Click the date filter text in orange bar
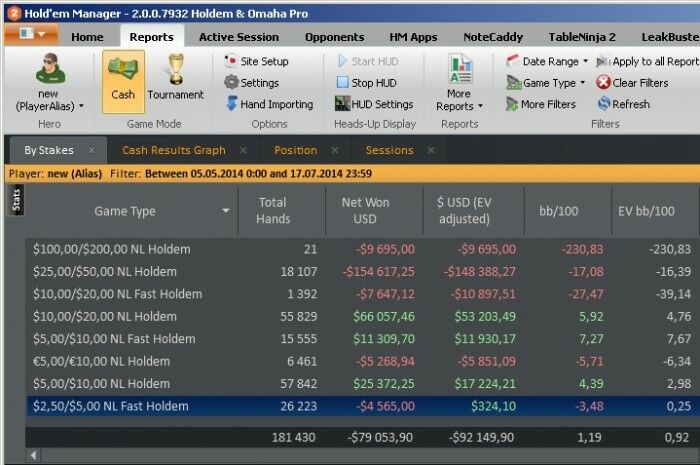 point(258,174)
